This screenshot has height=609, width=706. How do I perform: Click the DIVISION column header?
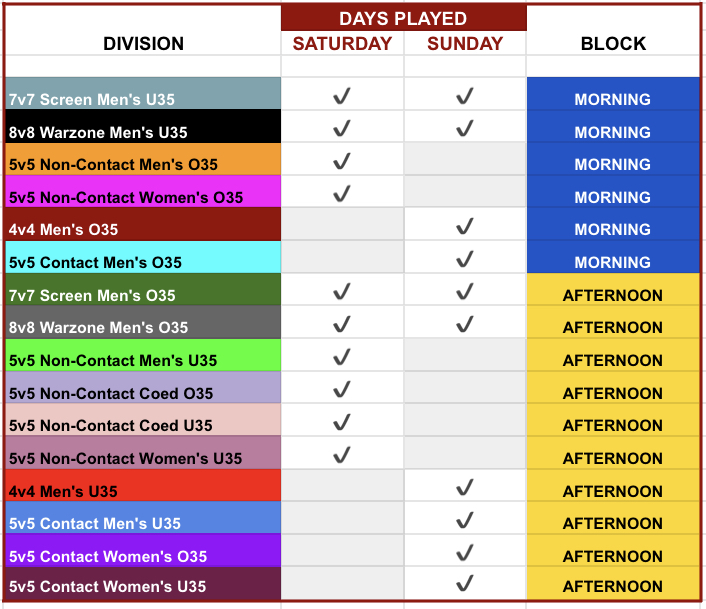pos(144,43)
